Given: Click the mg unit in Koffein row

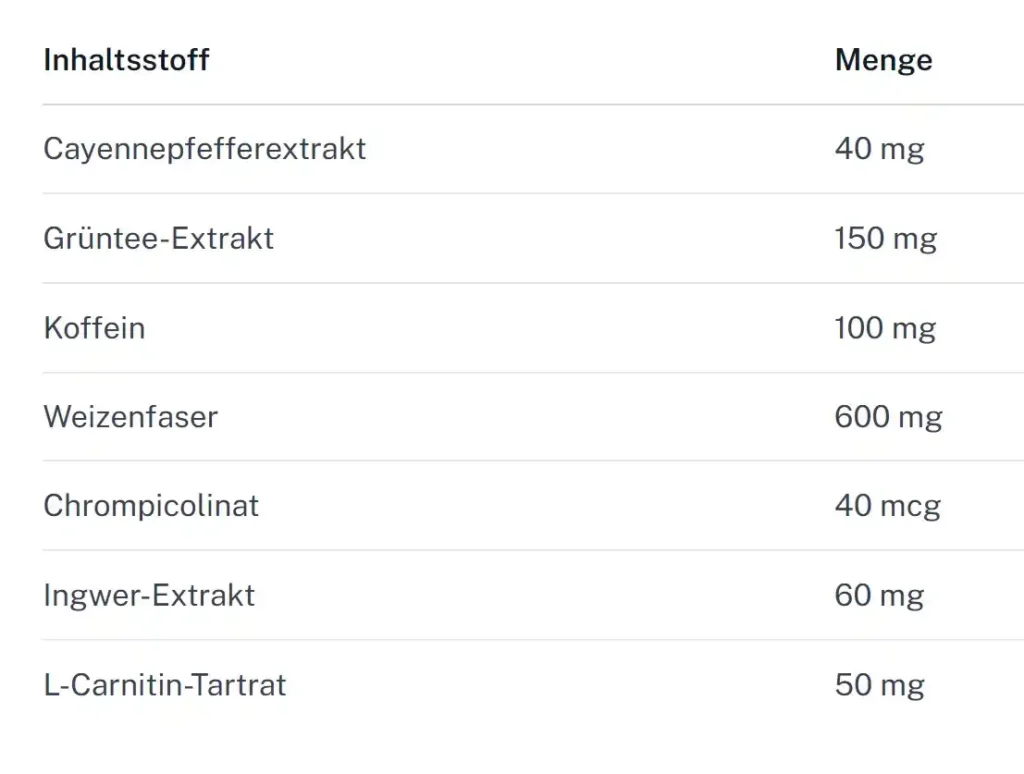Looking at the screenshot, I should [x=915, y=329].
